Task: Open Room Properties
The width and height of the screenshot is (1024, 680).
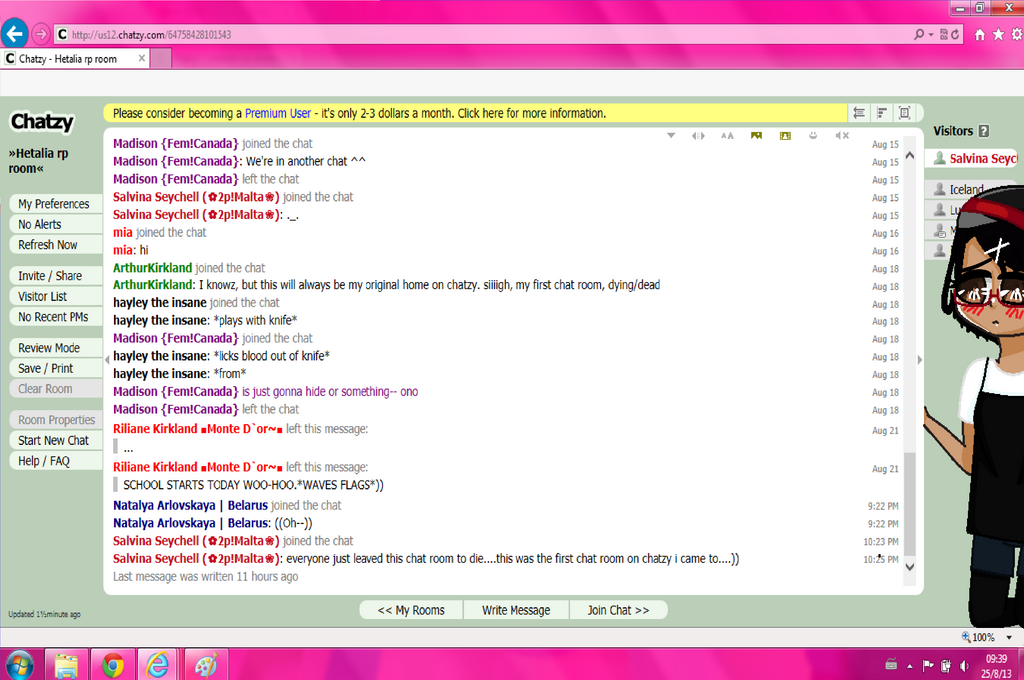Action: 56,420
